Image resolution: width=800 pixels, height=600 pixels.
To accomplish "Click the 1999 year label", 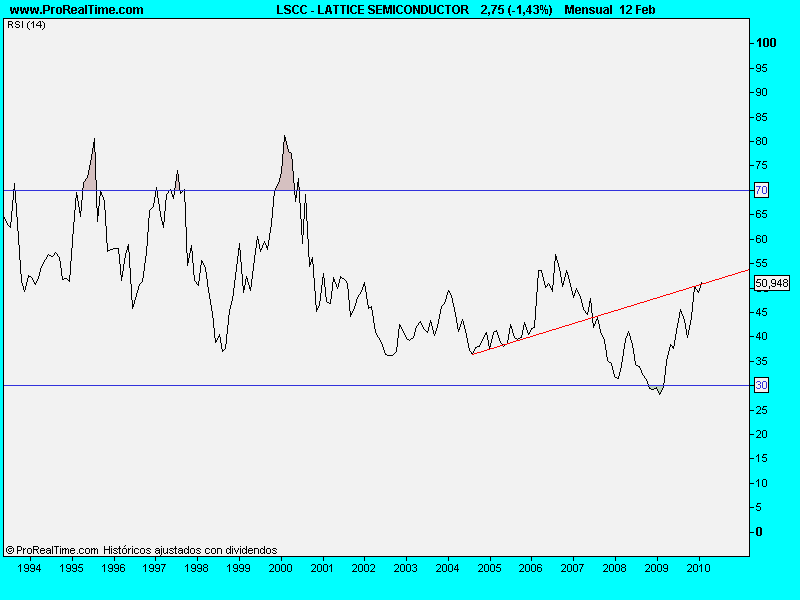I will (x=238, y=568).
